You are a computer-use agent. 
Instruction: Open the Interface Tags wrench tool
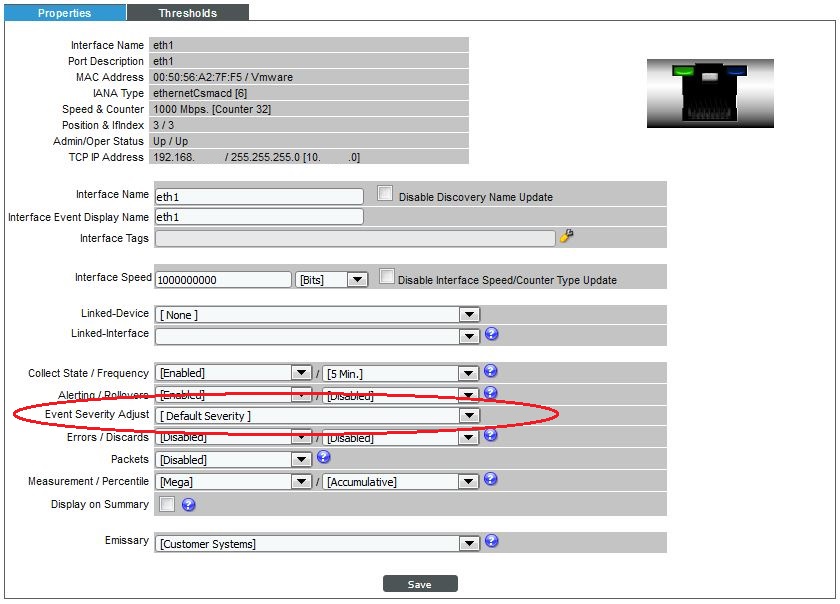(x=567, y=236)
